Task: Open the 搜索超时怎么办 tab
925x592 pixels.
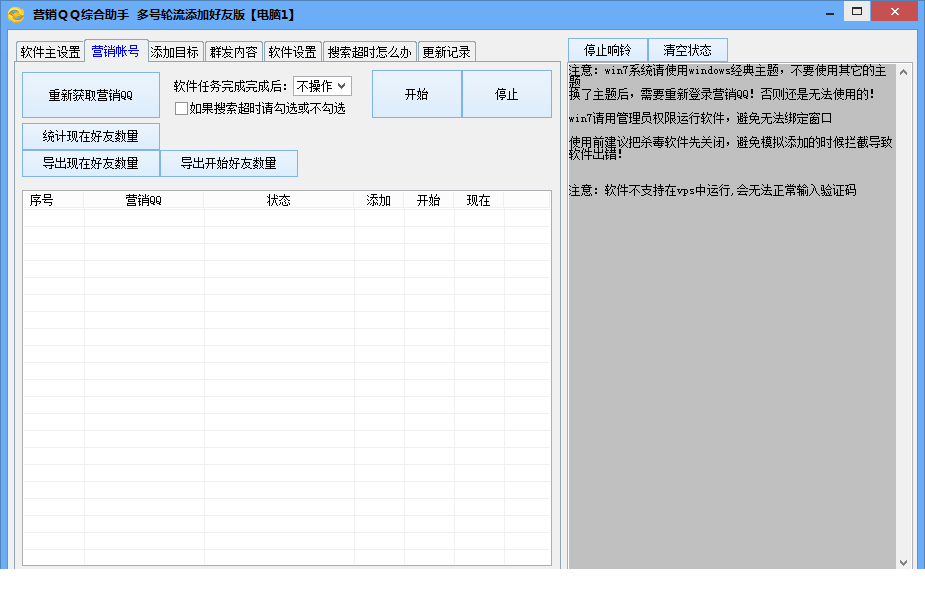Action: (x=370, y=52)
